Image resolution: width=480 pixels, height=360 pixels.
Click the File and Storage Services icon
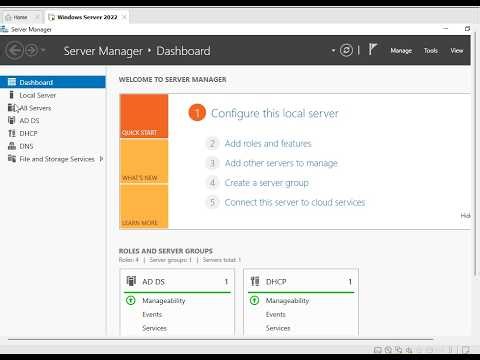click(x=12, y=158)
